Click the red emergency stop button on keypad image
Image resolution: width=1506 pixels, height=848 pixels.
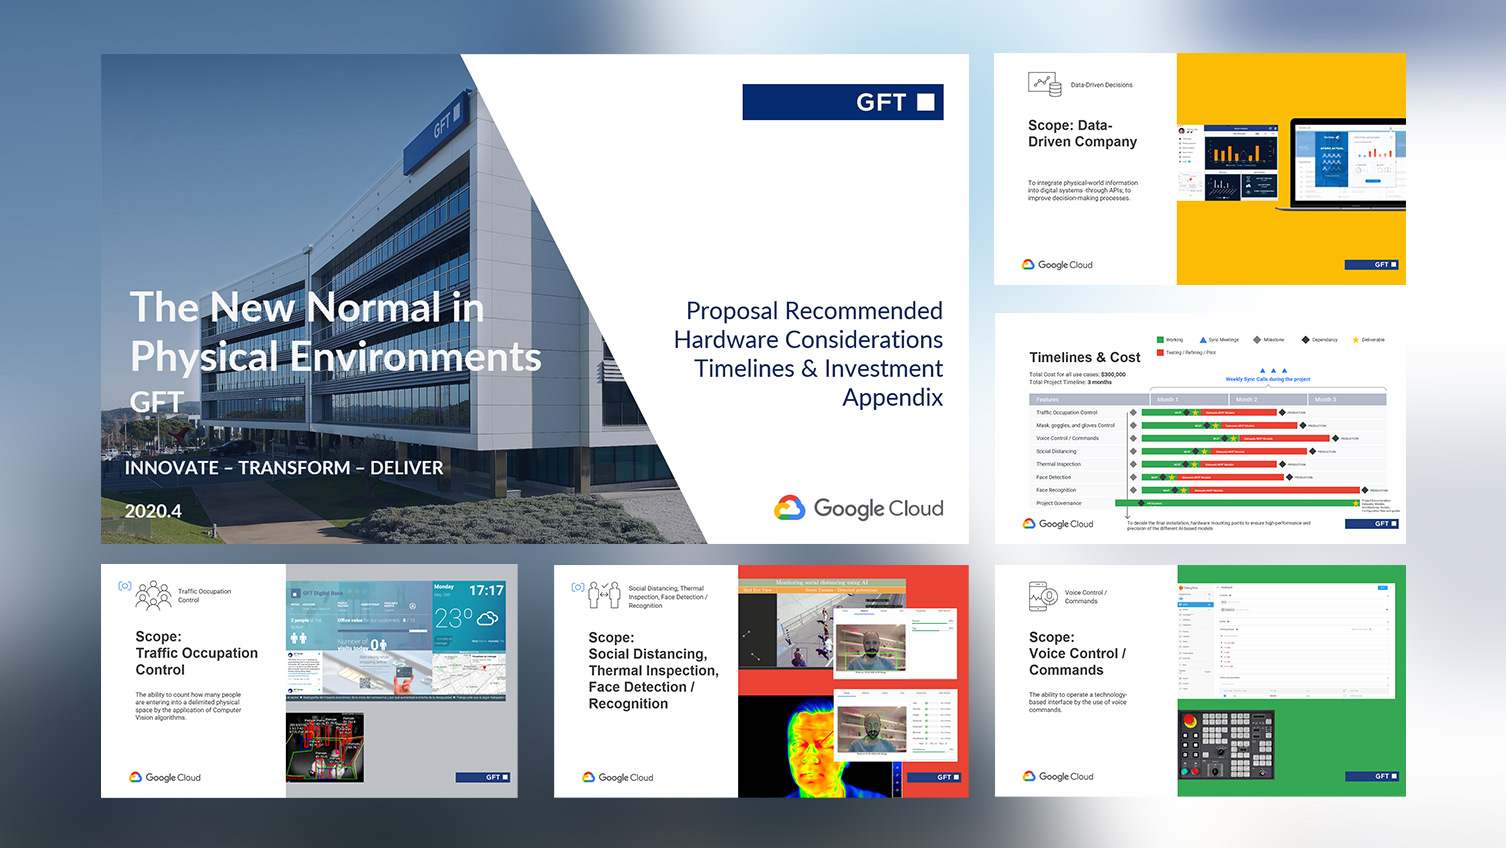1190,720
